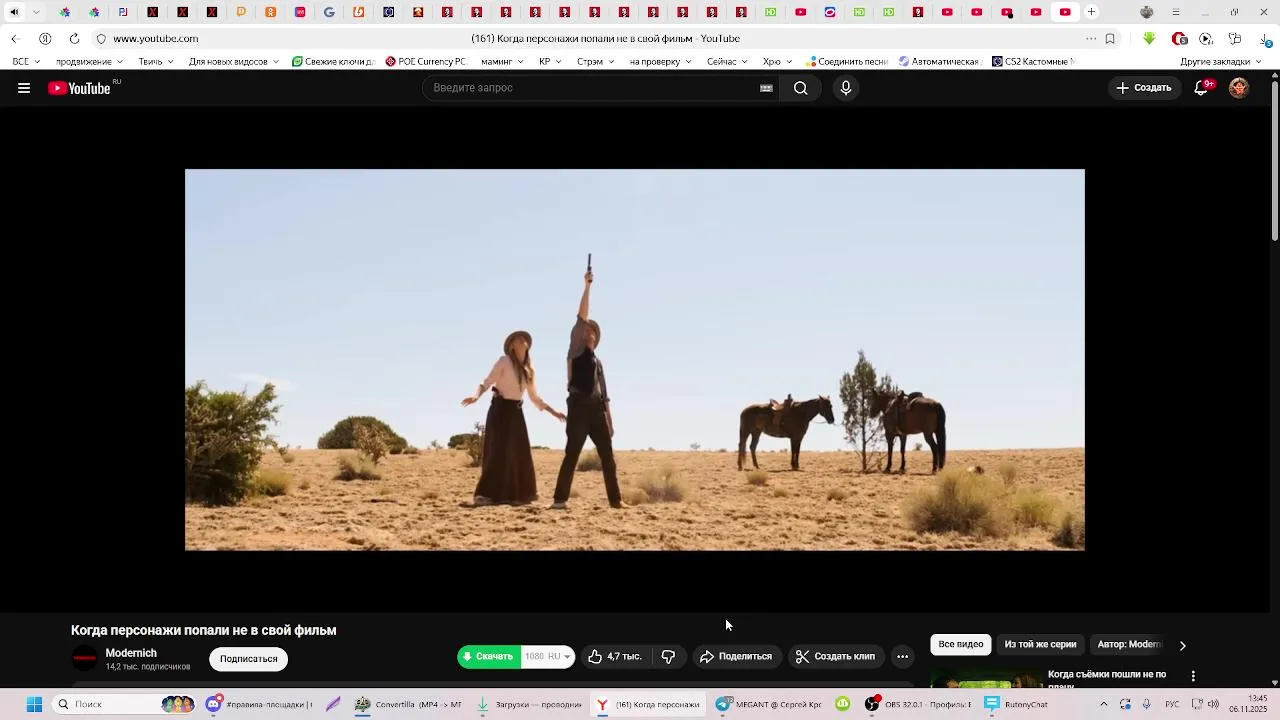Expand the Твичь bookmarks folder
This screenshot has height=720, width=1280.
(x=156, y=62)
